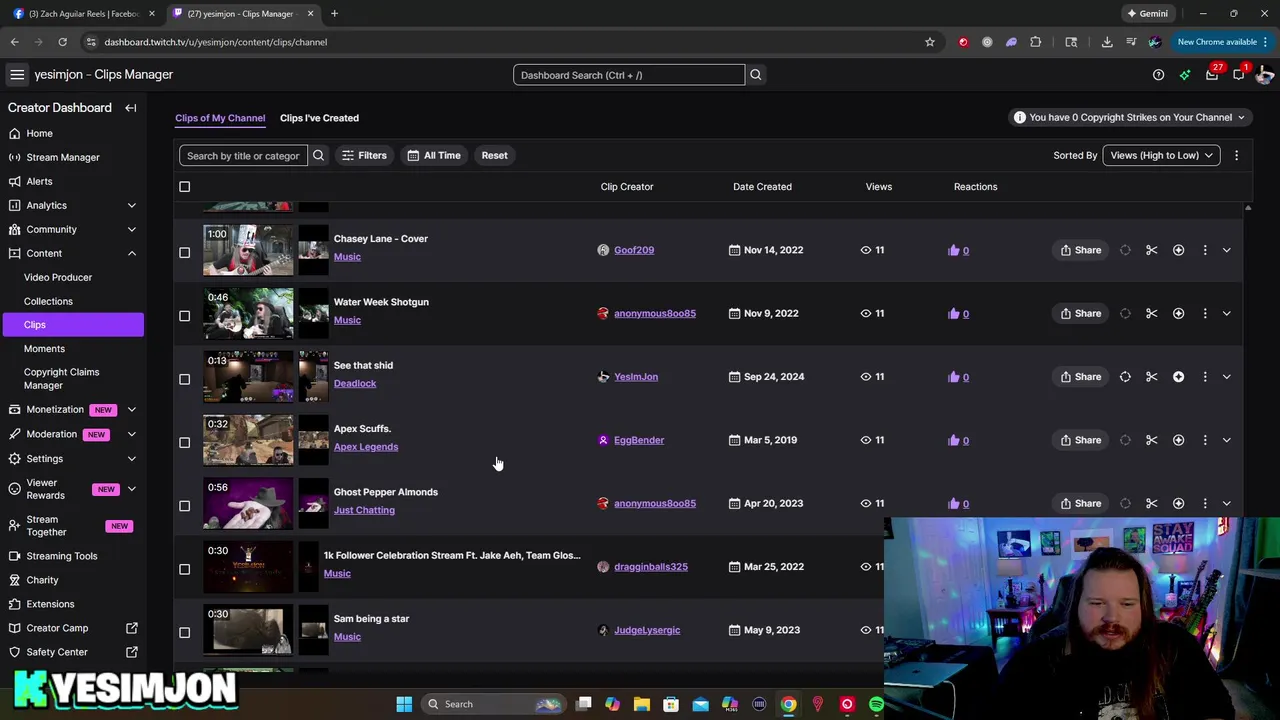Screen dimensions: 1280x720
Task: Open Moments under Content
Action: click(x=44, y=349)
